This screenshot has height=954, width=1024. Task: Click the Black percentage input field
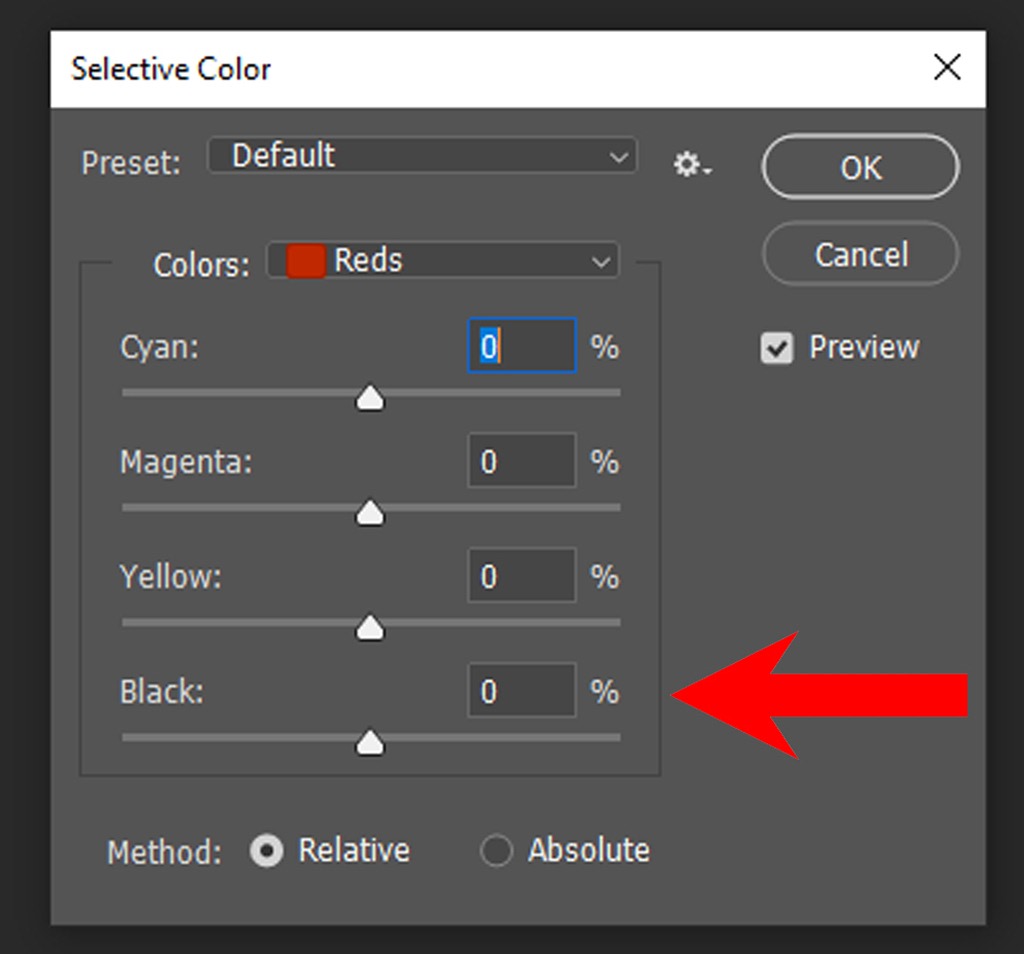[521, 691]
